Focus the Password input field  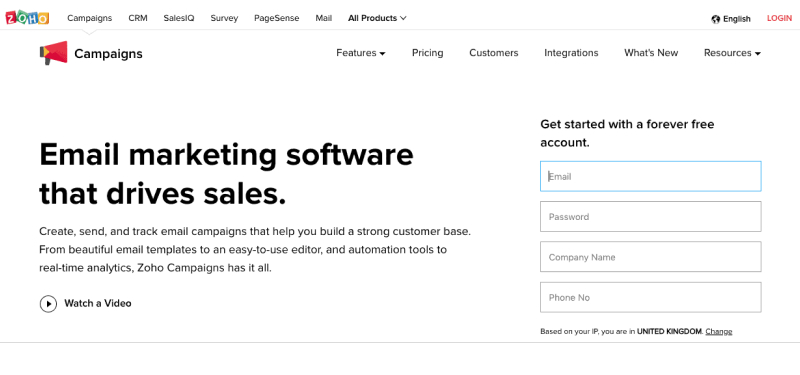coord(651,216)
